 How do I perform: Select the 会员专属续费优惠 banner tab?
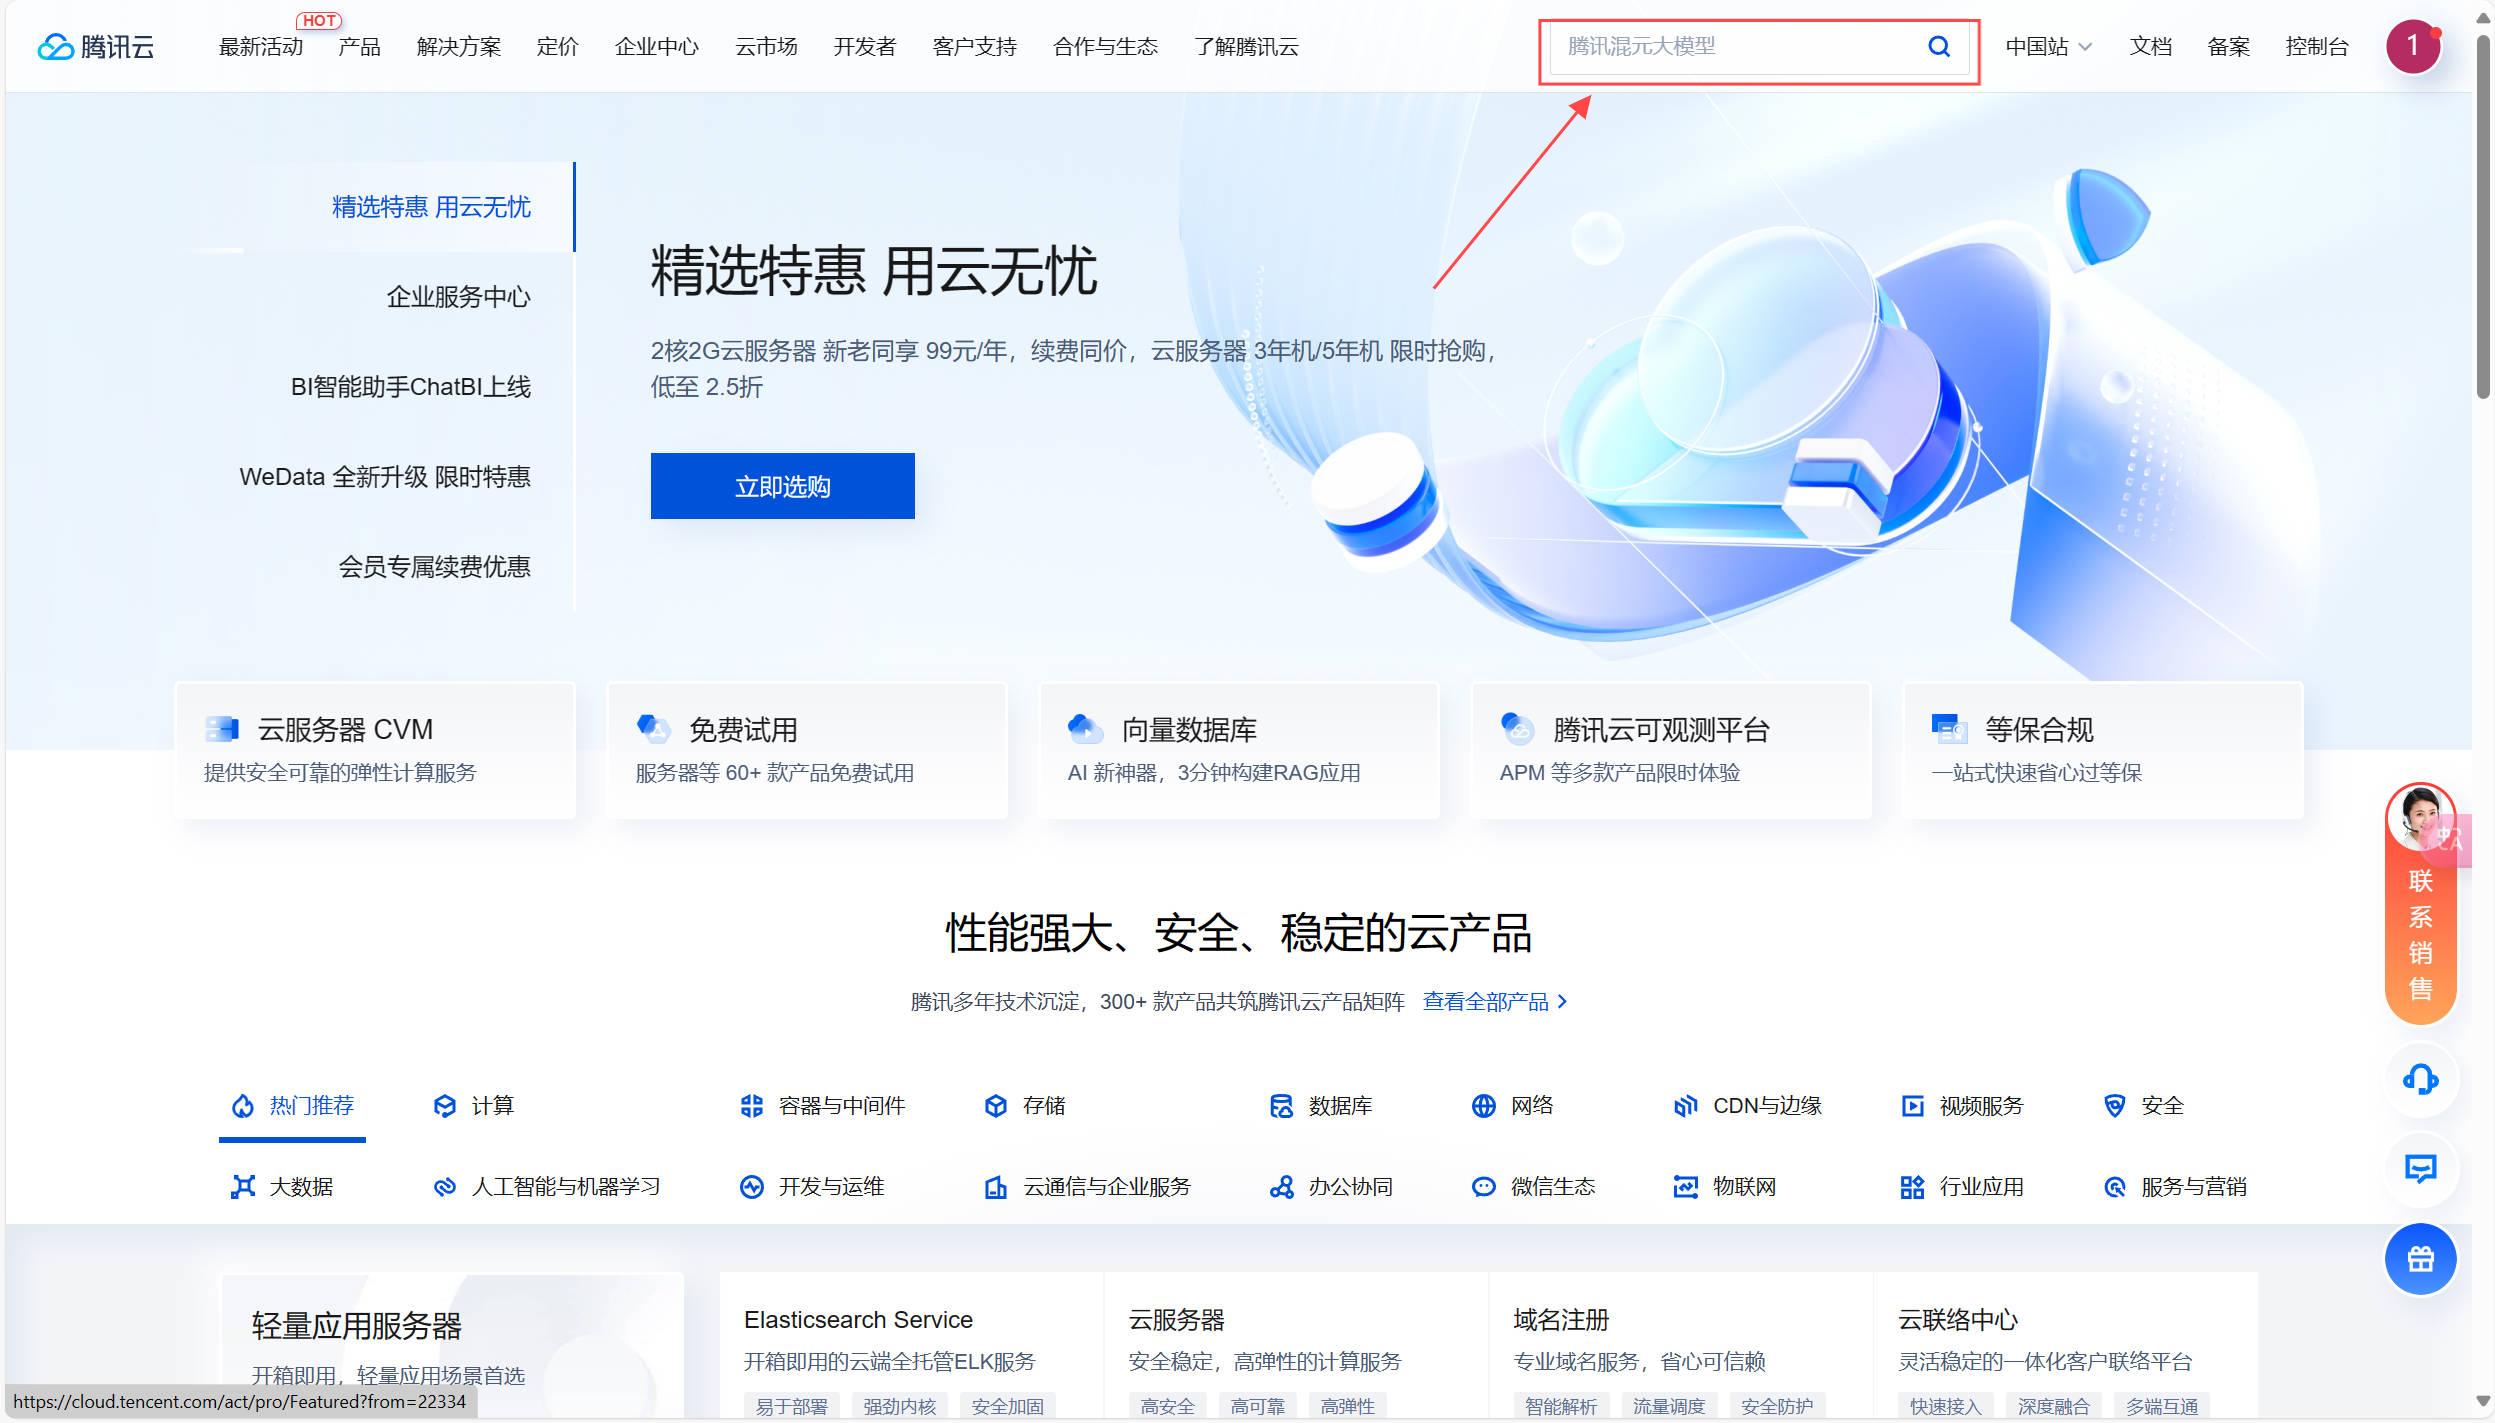click(434, 567)
